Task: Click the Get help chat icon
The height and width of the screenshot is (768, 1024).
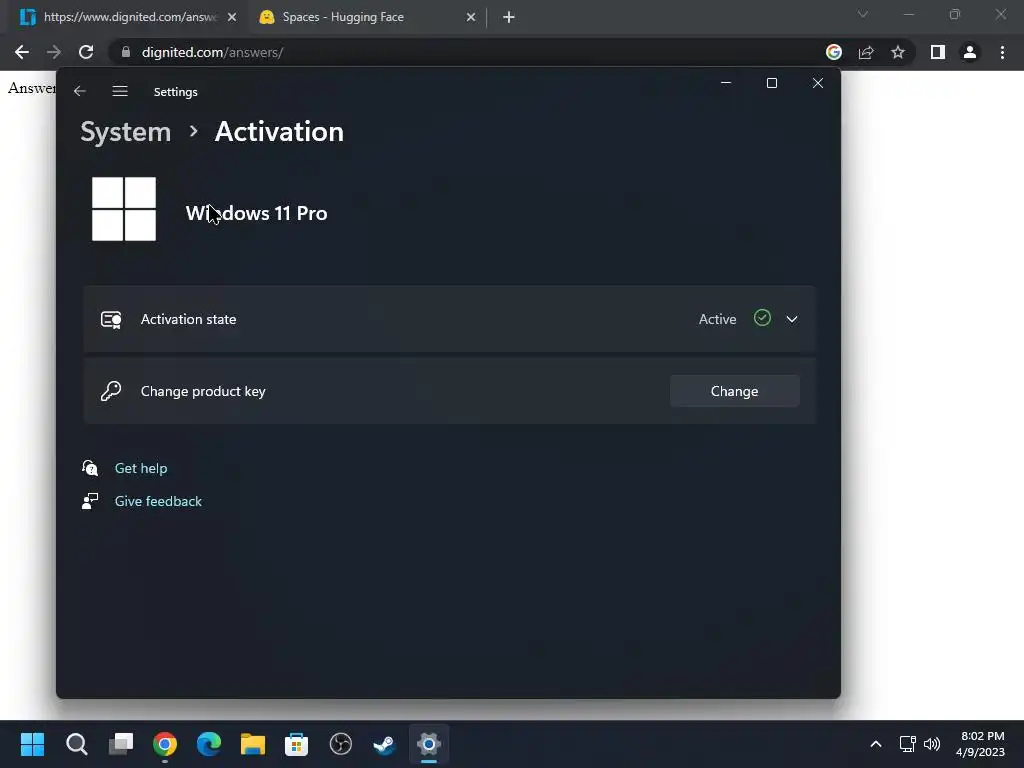Action: (90, 468)
